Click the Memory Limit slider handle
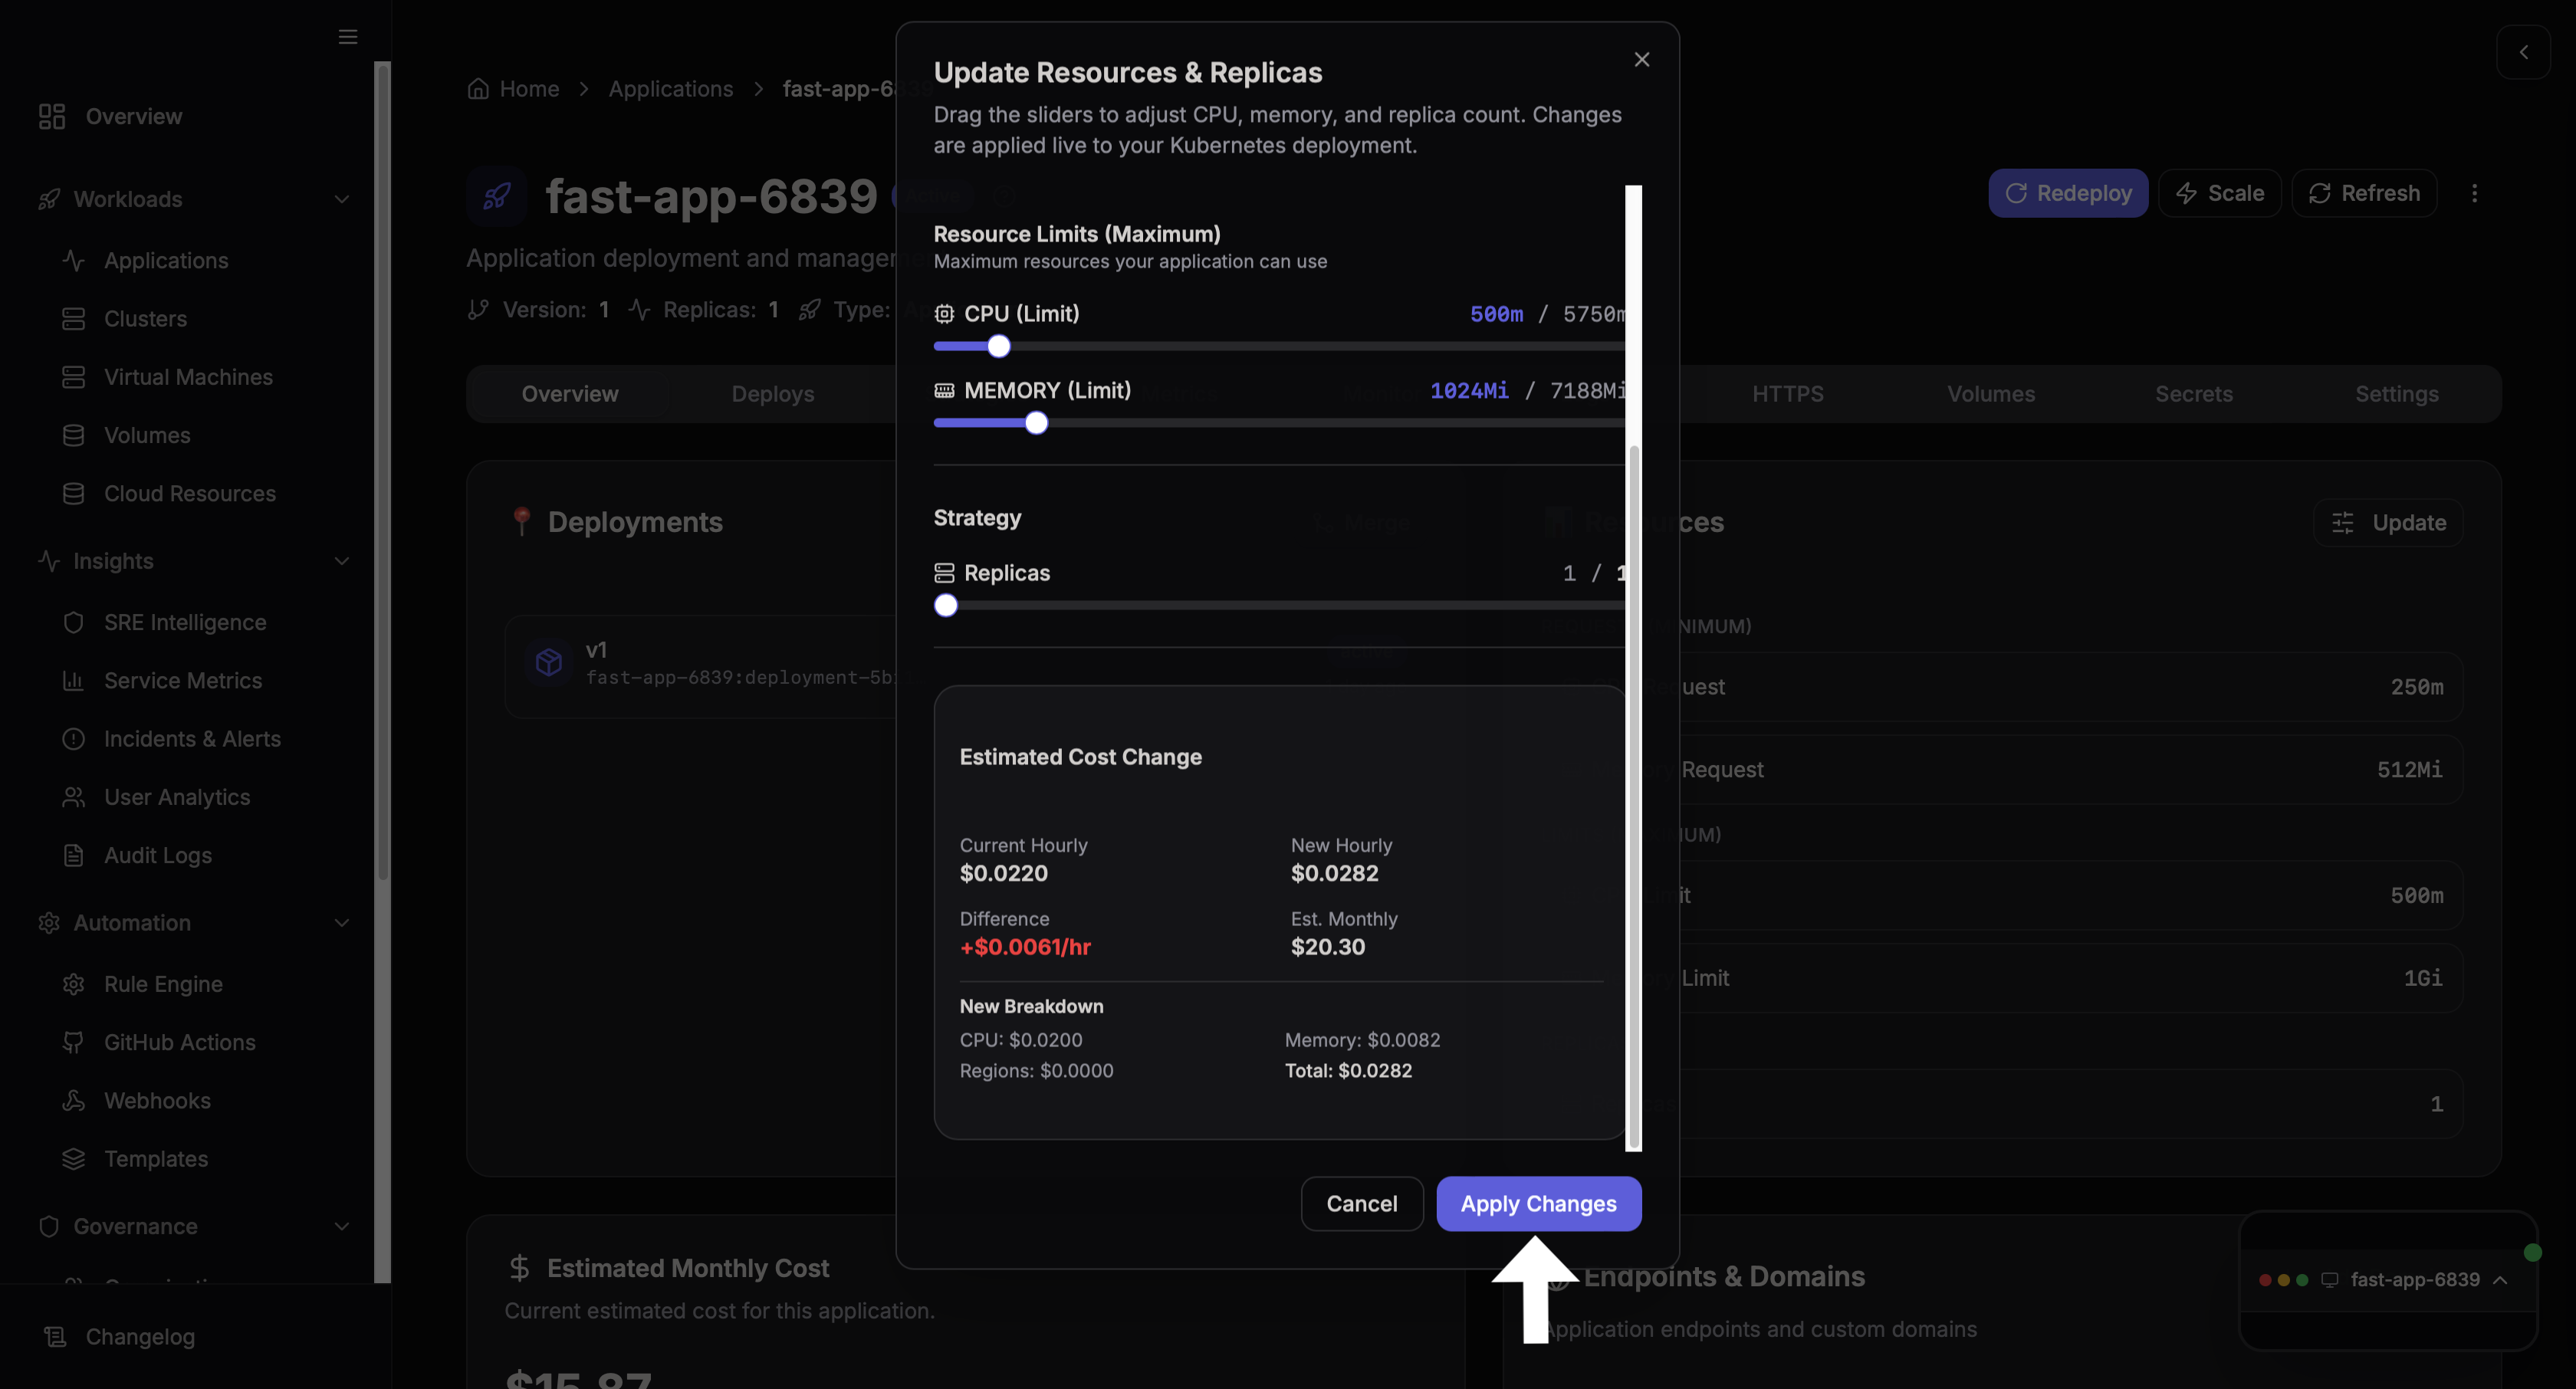This screenshot has height=1389, width=2576. [x=1036, y=423]
